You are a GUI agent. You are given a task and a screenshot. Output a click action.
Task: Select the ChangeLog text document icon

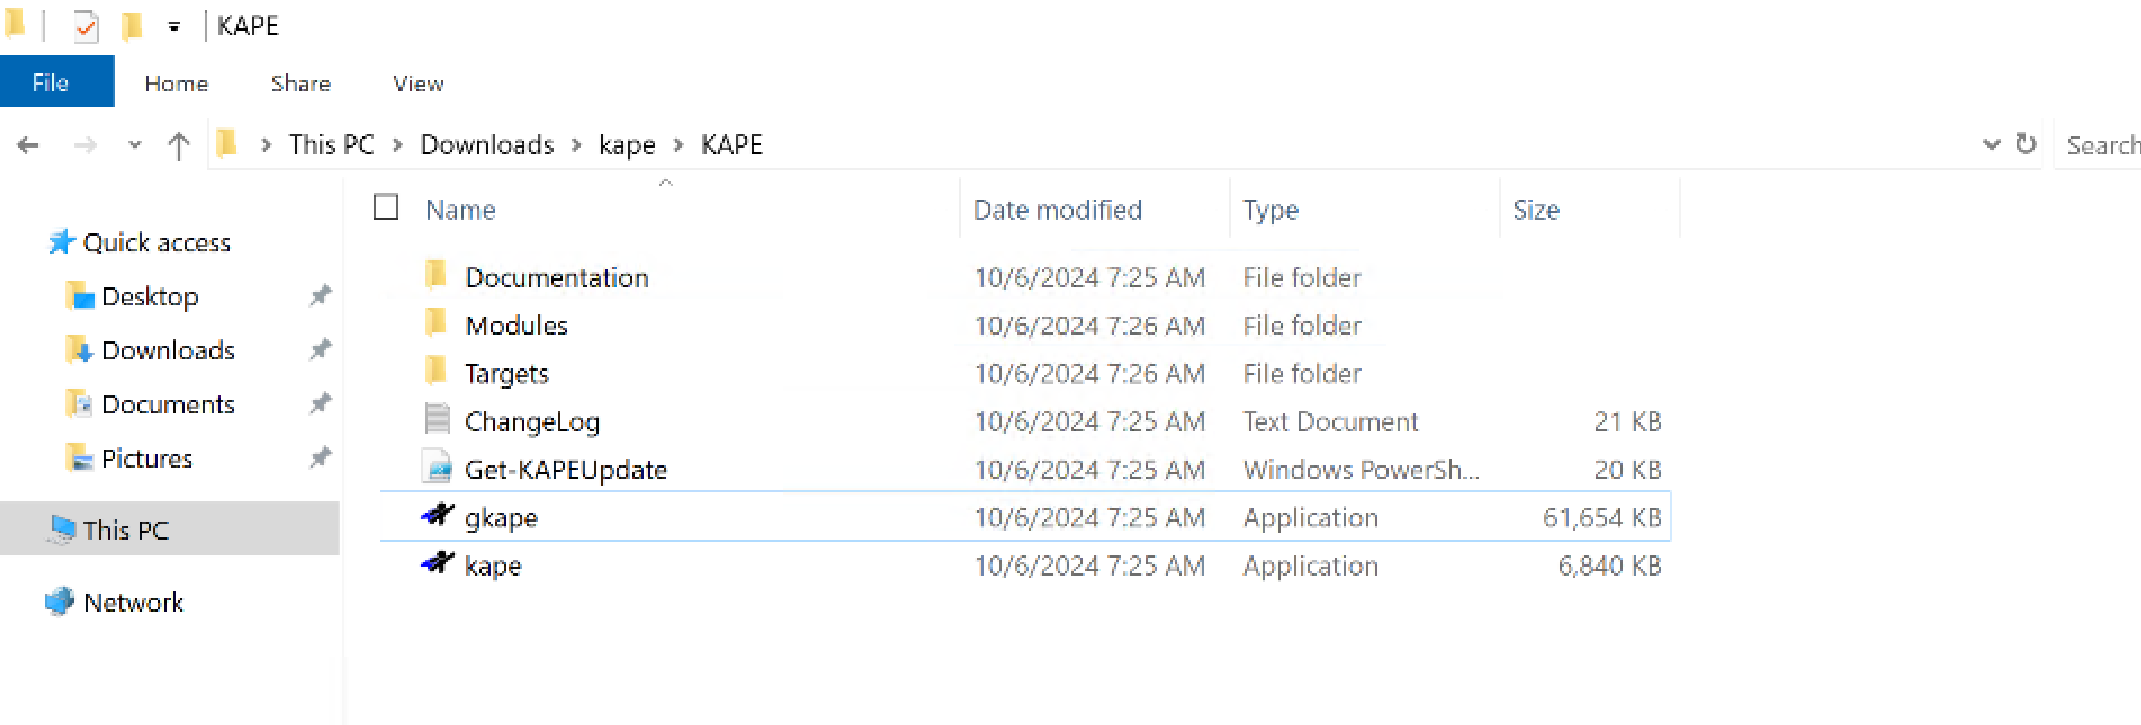[437, 419]
